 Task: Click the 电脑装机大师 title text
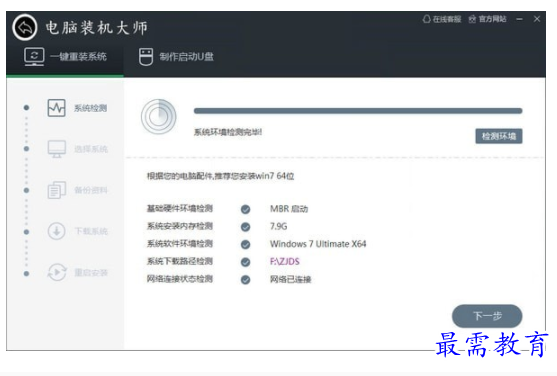(97, 28)
